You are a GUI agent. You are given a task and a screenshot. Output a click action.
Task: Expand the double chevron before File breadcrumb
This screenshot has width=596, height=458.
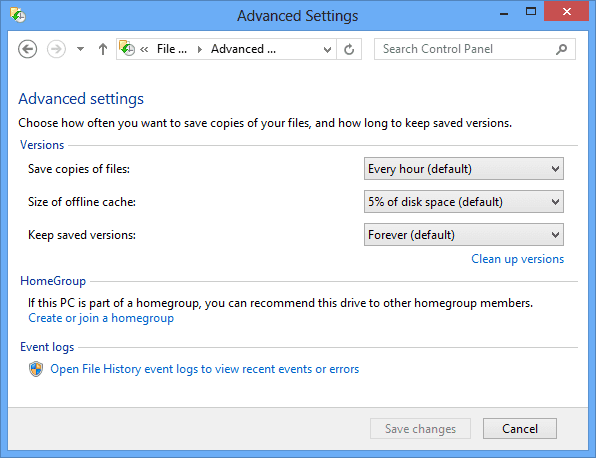[144, 49]
